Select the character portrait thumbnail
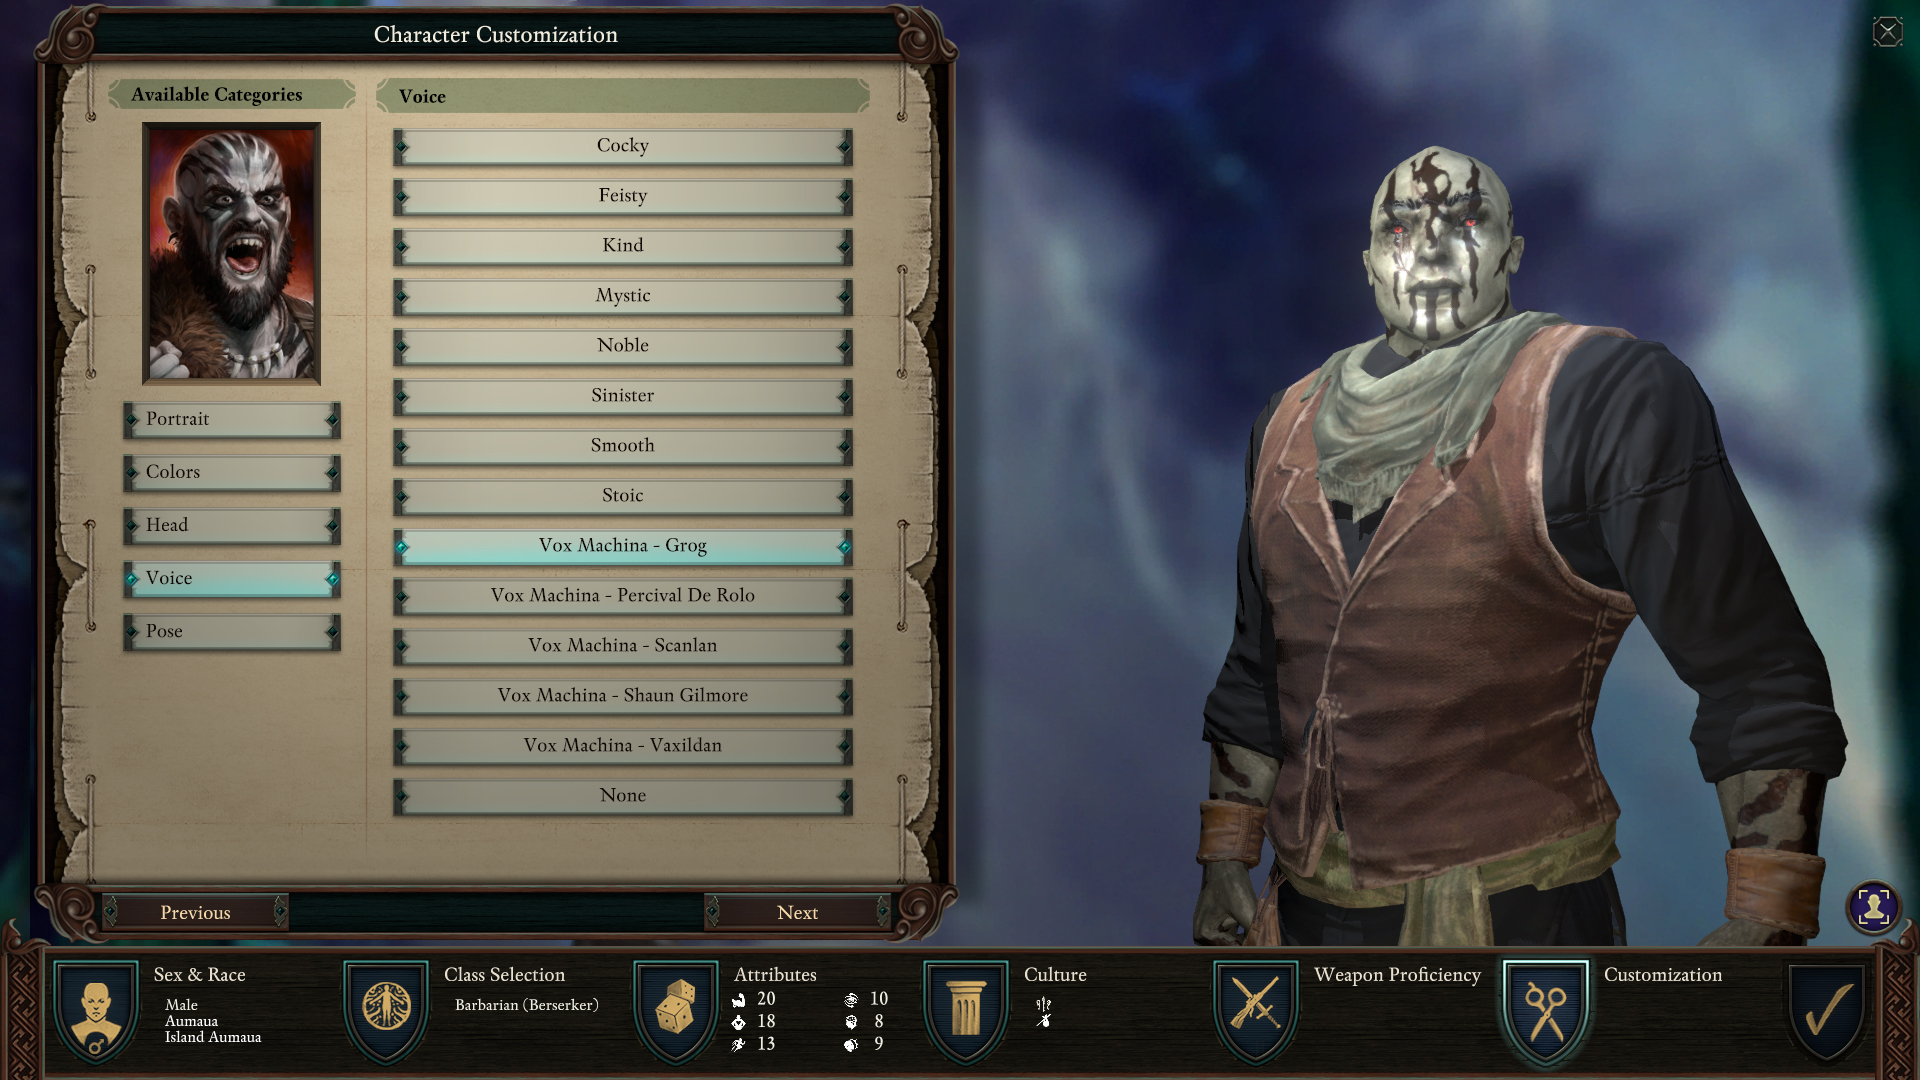1920x1080 pixels. [232, 252]
